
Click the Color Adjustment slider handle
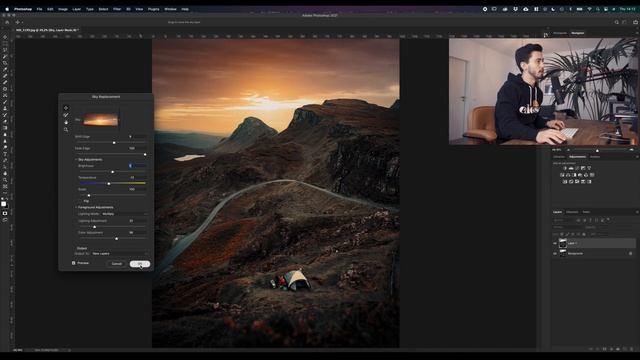(x=117, y=238)
